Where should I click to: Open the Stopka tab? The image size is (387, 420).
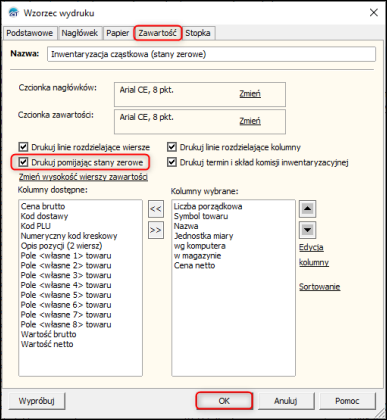point(198,33)
